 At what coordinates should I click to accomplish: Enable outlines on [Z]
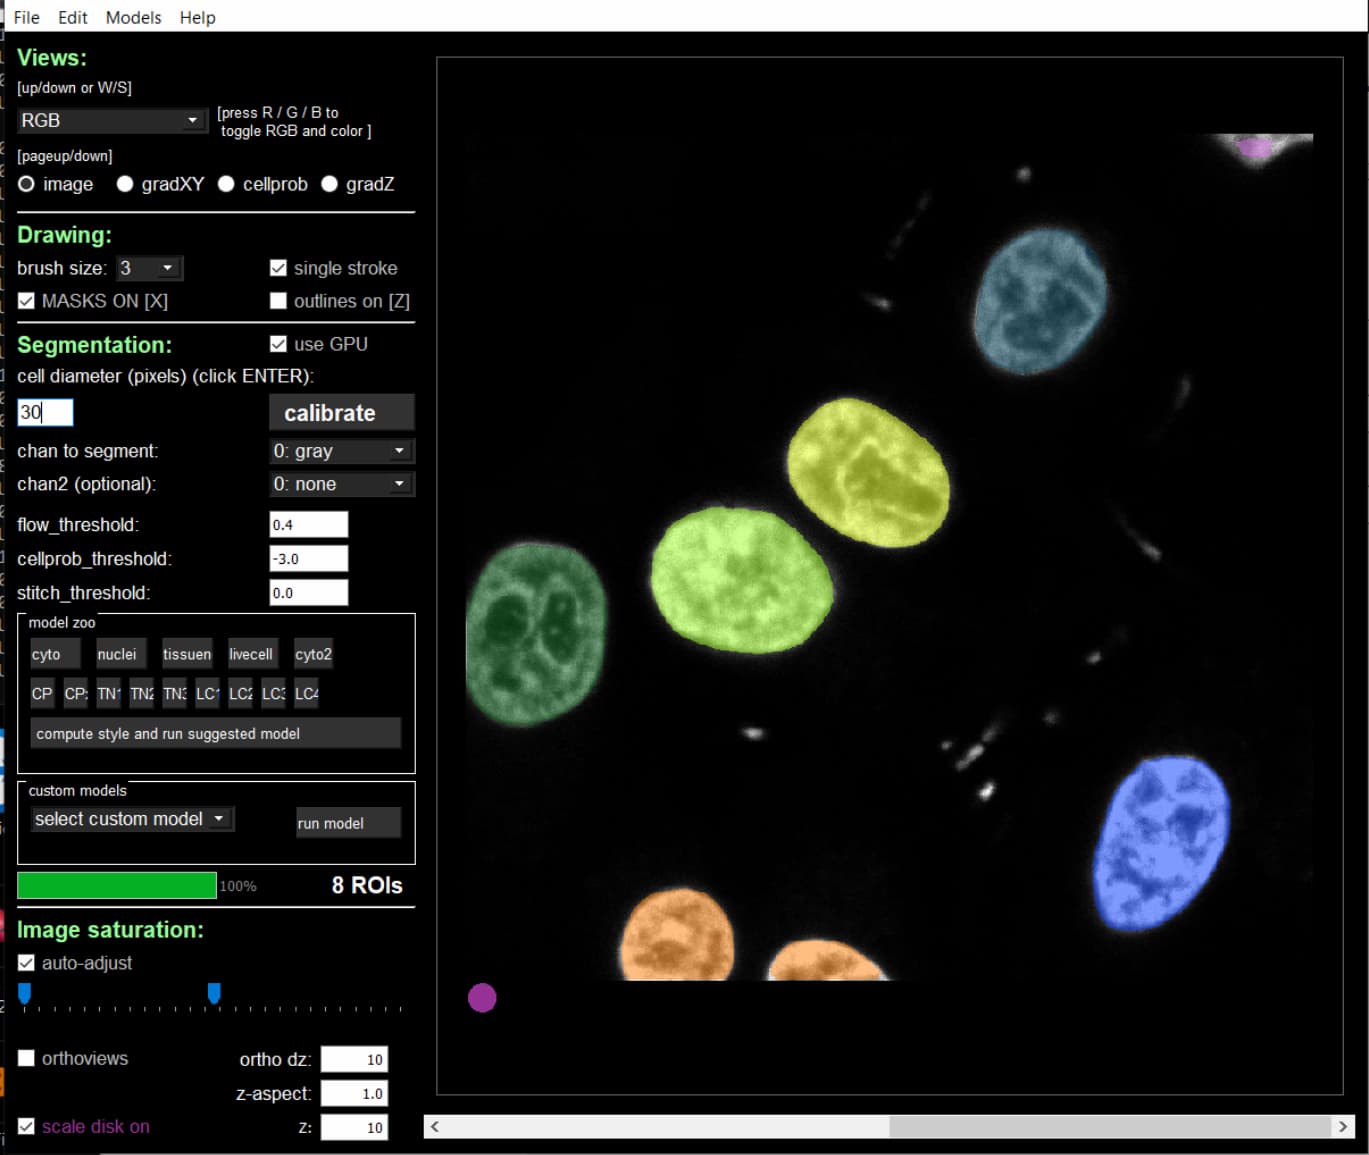(278, 300)
